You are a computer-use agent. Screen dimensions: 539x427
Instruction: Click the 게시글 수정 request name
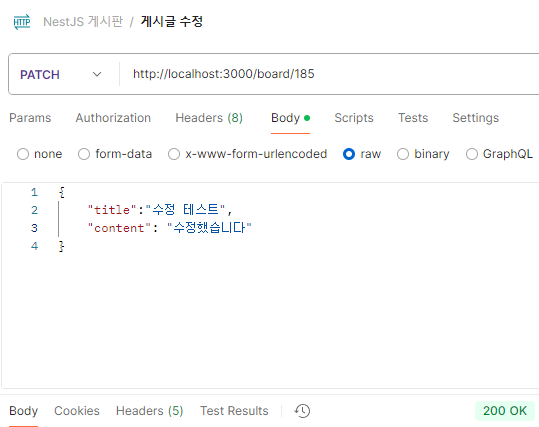point(172,22)
